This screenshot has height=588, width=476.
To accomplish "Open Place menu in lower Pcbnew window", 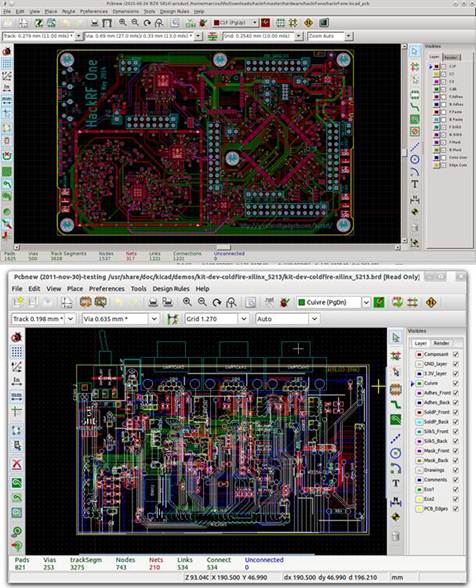I will click(x=75, y=289).
